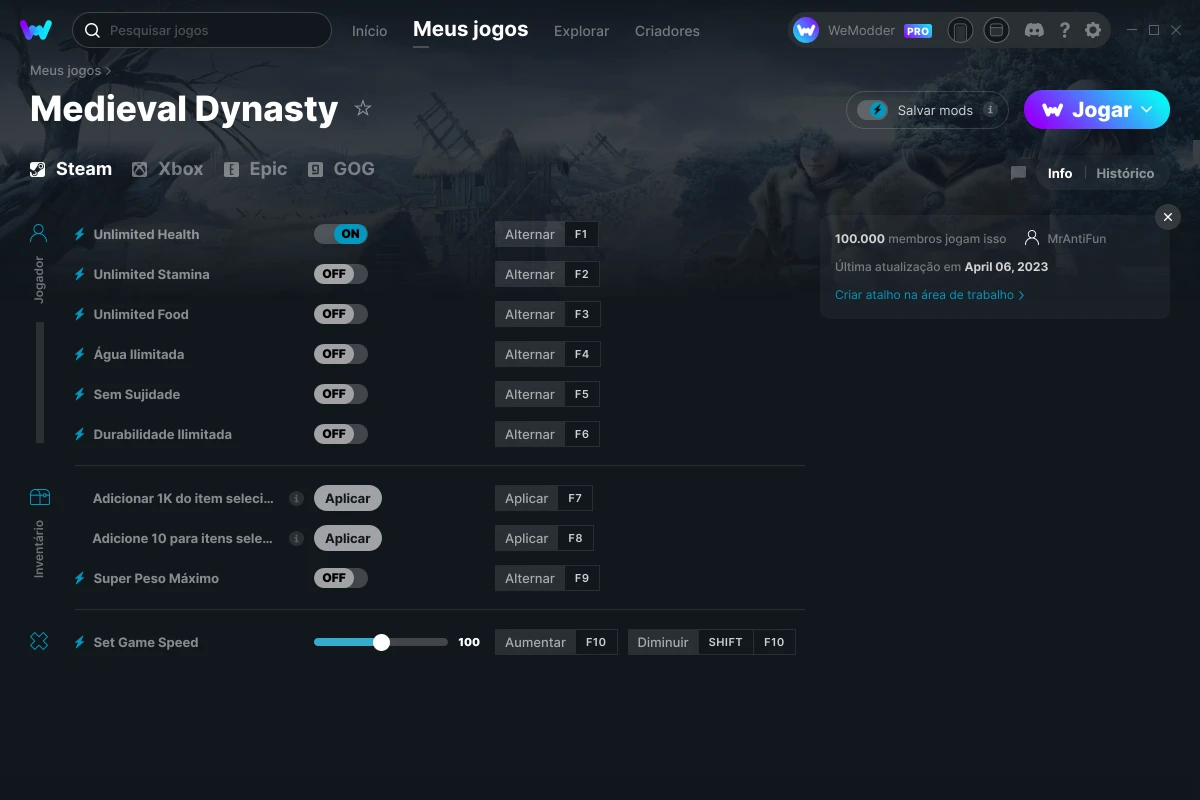Open the Meus jogos tab
This screenshot has height=800, width=1200.
pyautogui.click(x=470, y=30)
